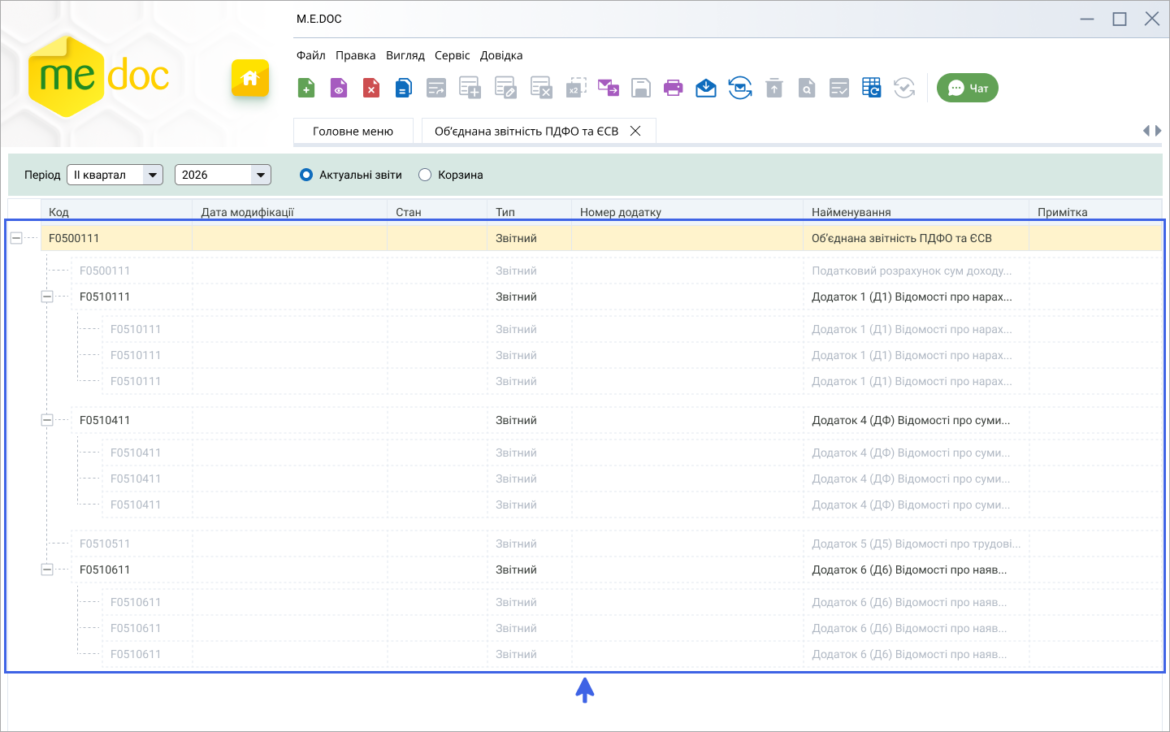Click the tab strip scroll-left arrow
Viewport: 1170px width, 732px height.
click(1146, 131)
